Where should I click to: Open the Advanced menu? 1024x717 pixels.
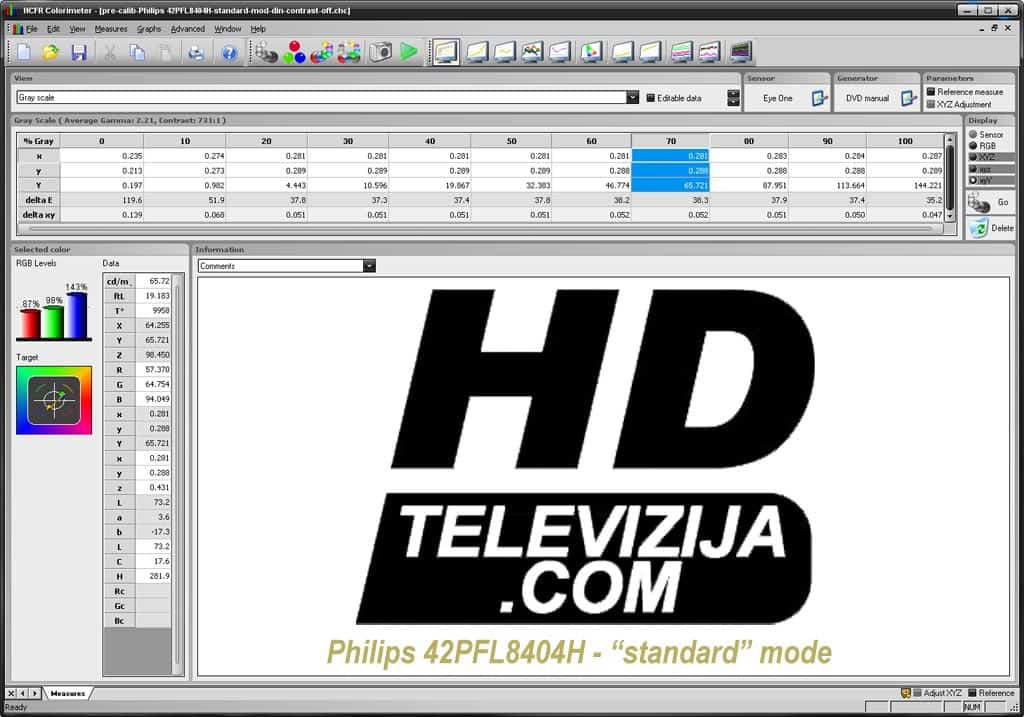[x=187, y=29]
